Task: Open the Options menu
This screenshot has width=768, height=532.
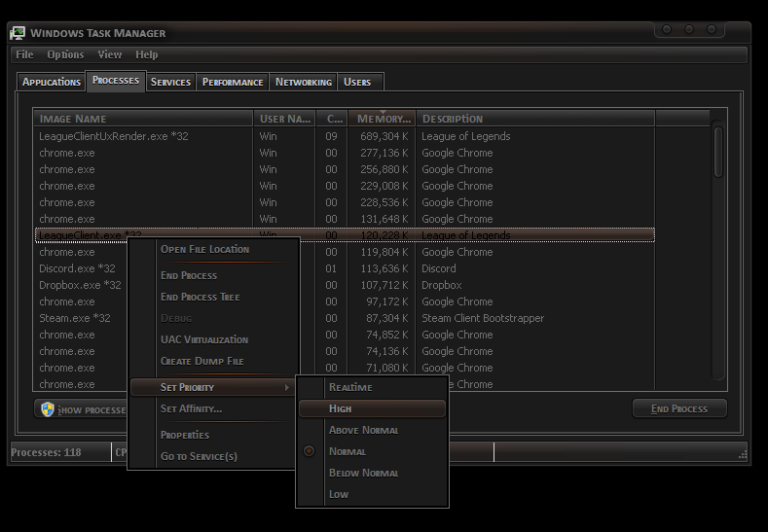Action: (65, 54)
